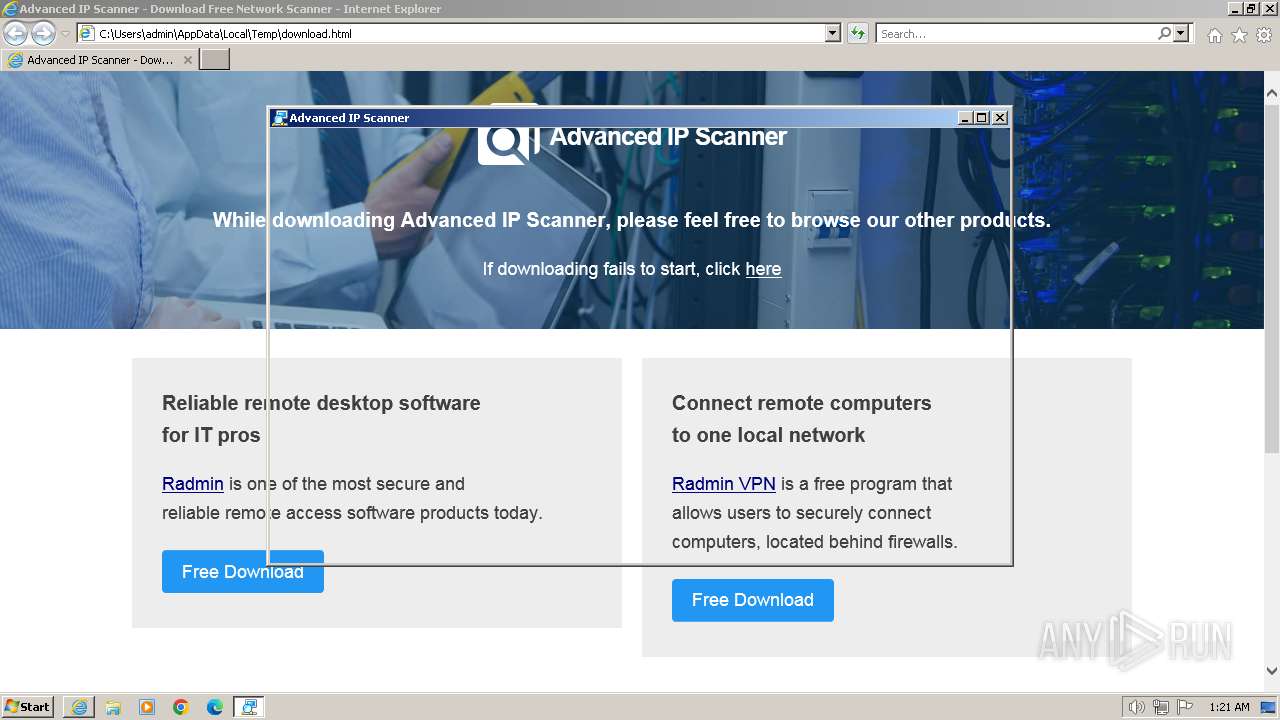Open the Tools gear icon
1280x720 pixels.
(x=1264, y=35)
